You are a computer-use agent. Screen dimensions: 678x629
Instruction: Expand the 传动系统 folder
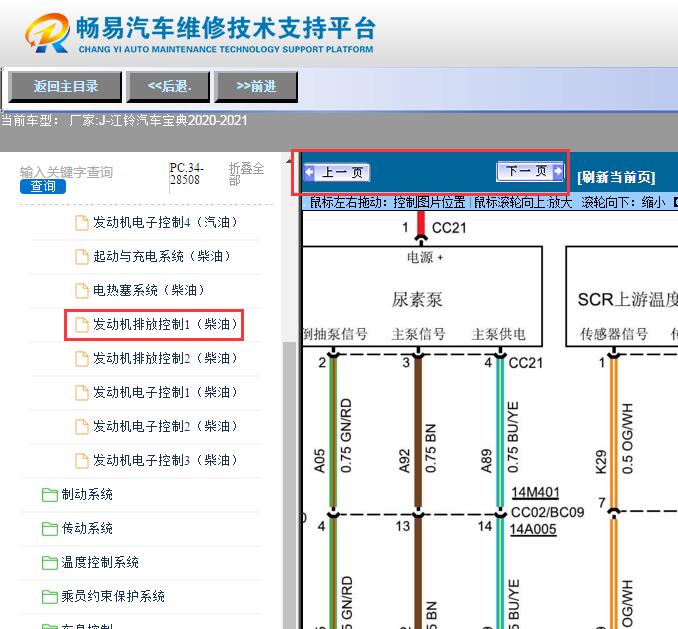[x=87, y=528]
